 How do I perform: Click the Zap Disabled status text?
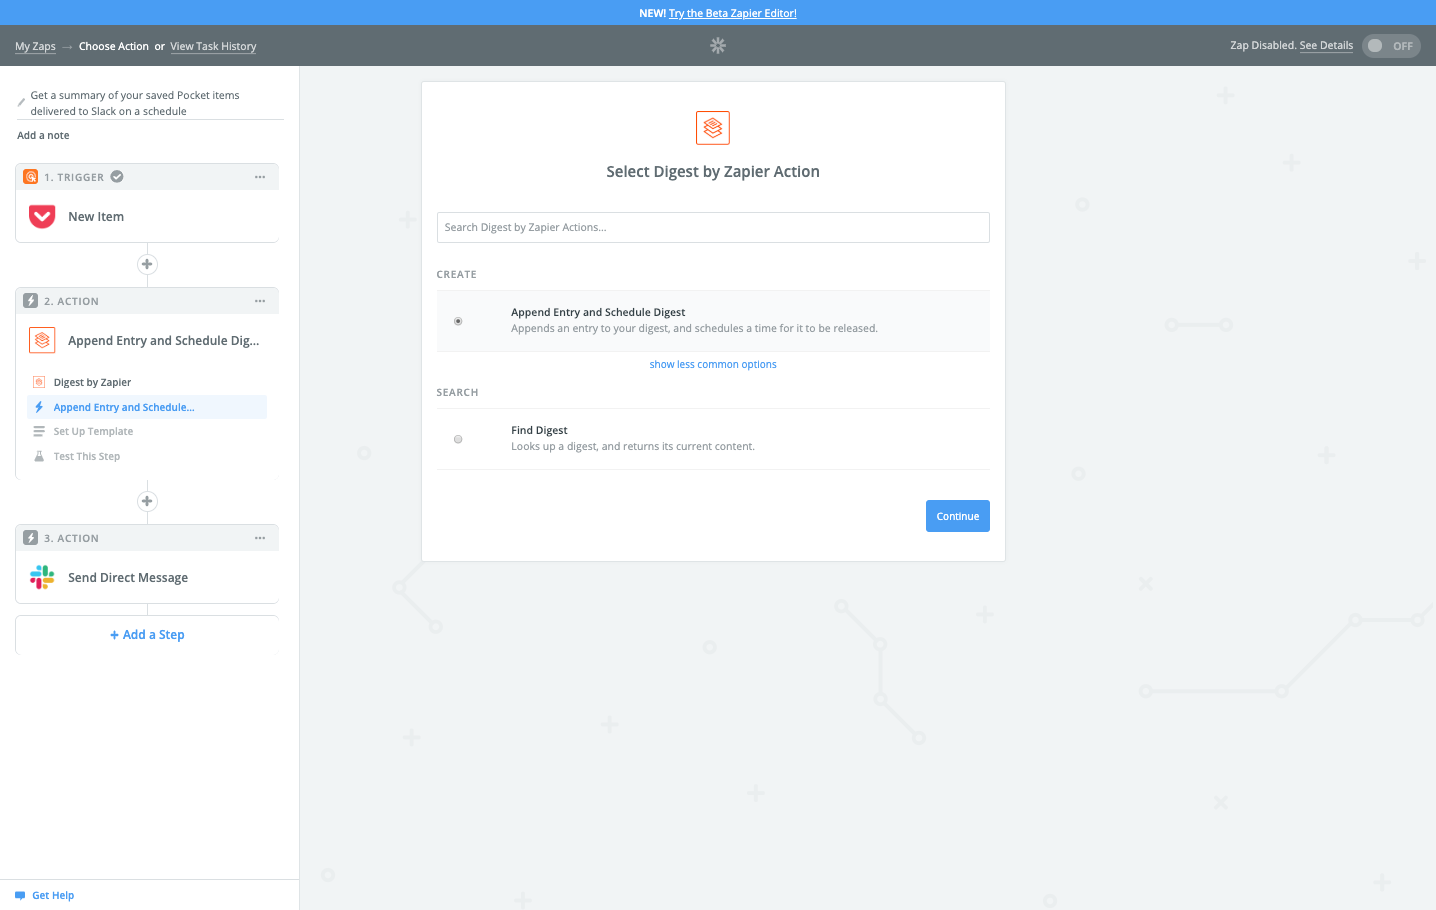click(x=1263, y=46)
